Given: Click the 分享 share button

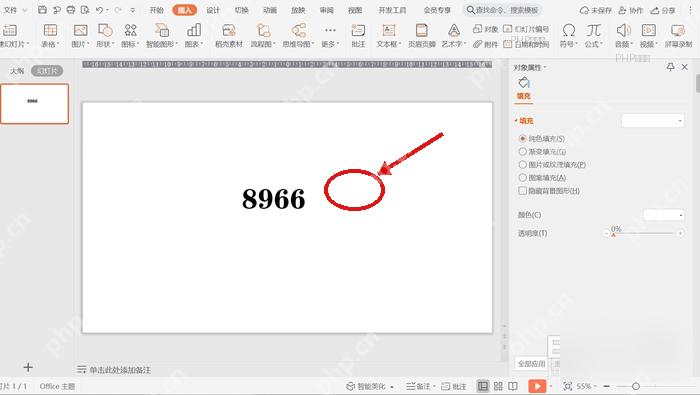Looking at the screenshot, I should [663, 10].
